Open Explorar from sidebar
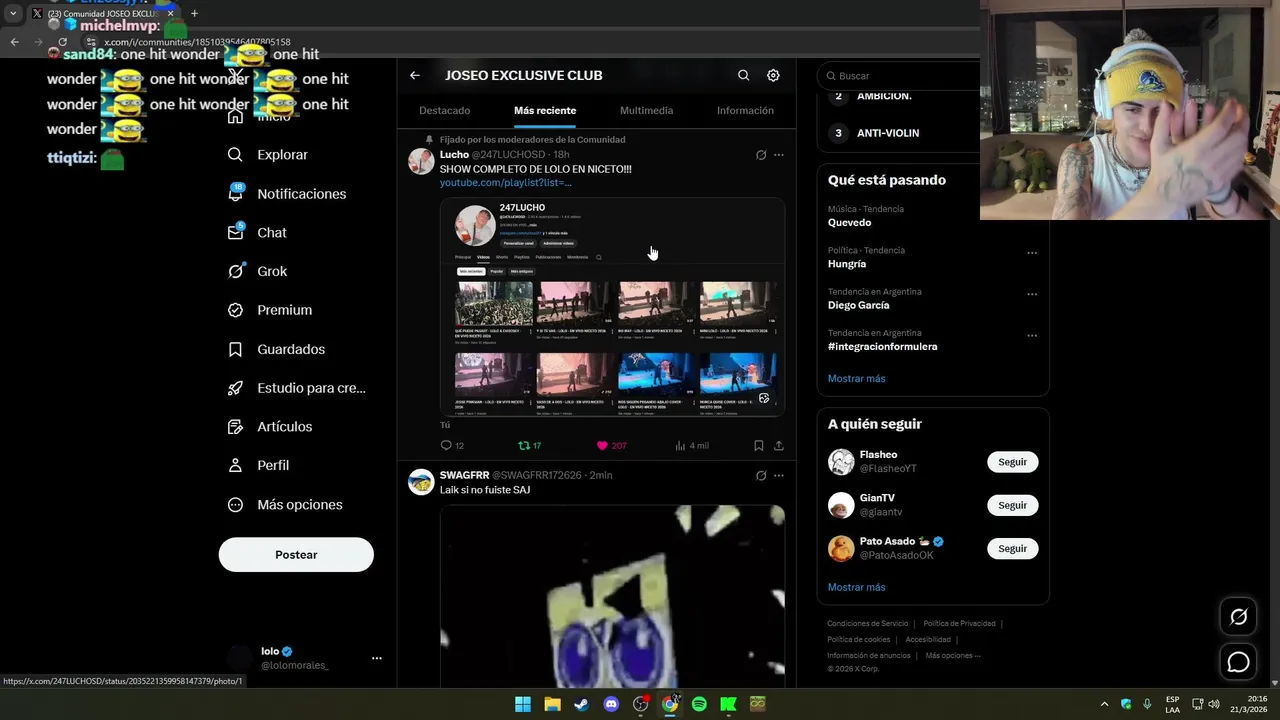 point(268,155)
